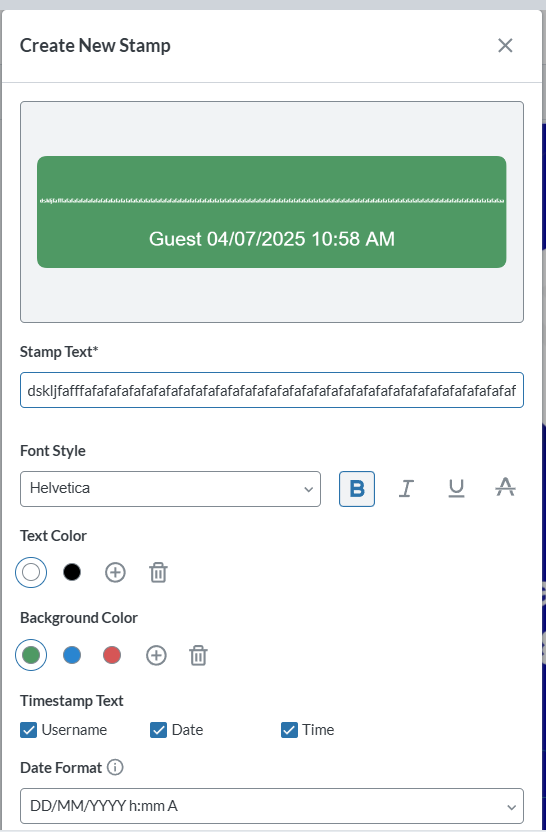Toggle underline font style
546x832 pixels.
pyautogui.click(x=456, y=489)
